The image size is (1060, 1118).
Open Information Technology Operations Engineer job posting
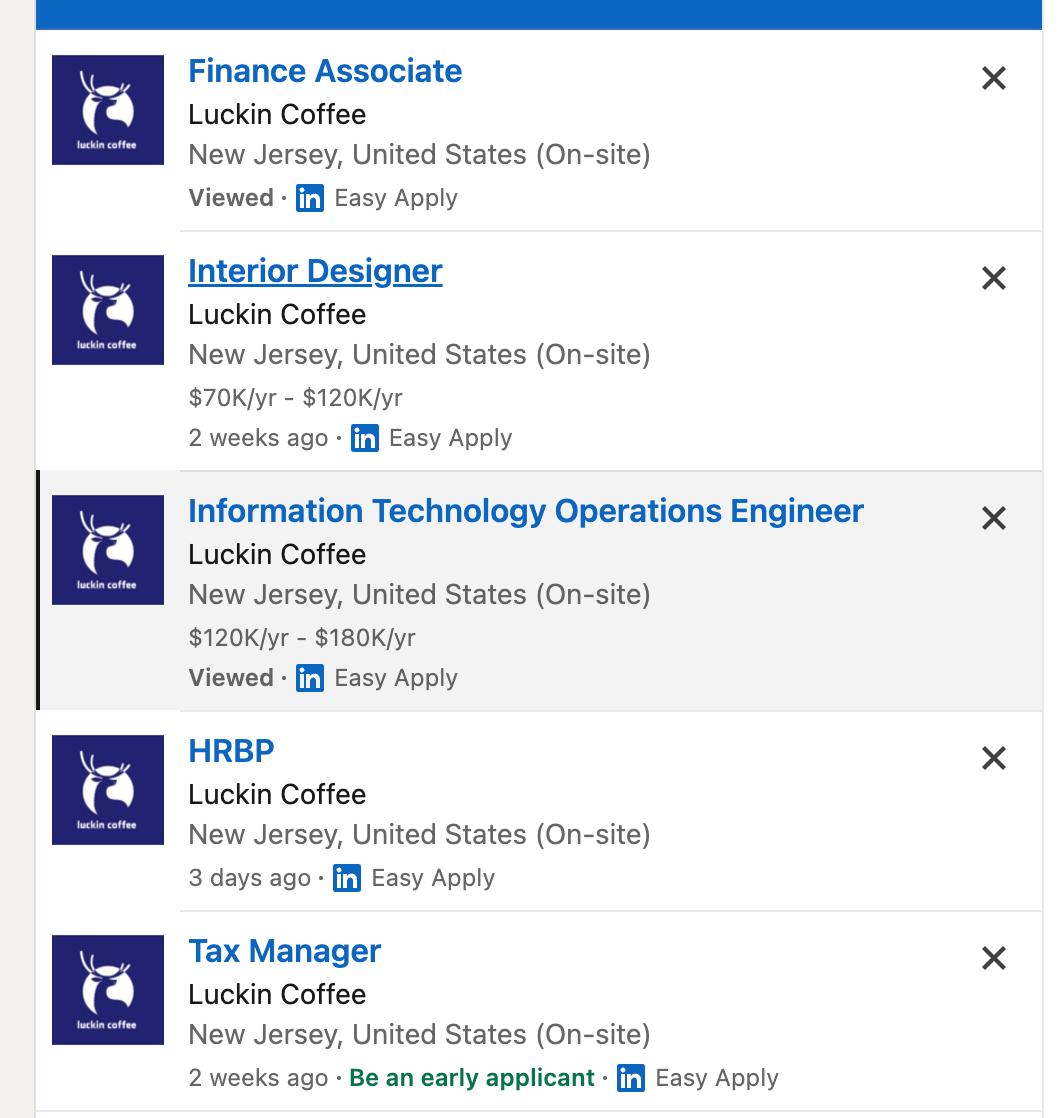pos(525,511)
